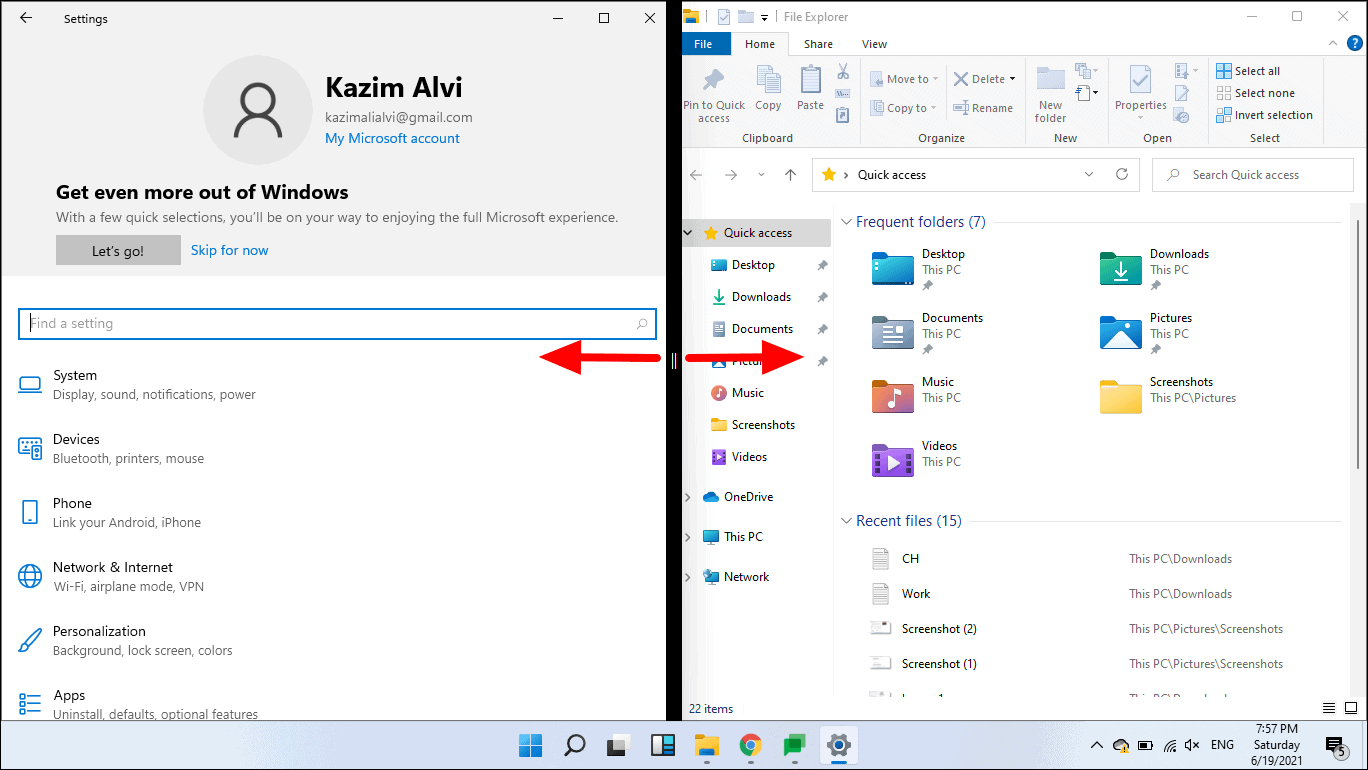Viewport: 1368px width, 770px height.
Task: Expand This PC in navigation pane
Action: pyautogui.click(x=688, y=537)
